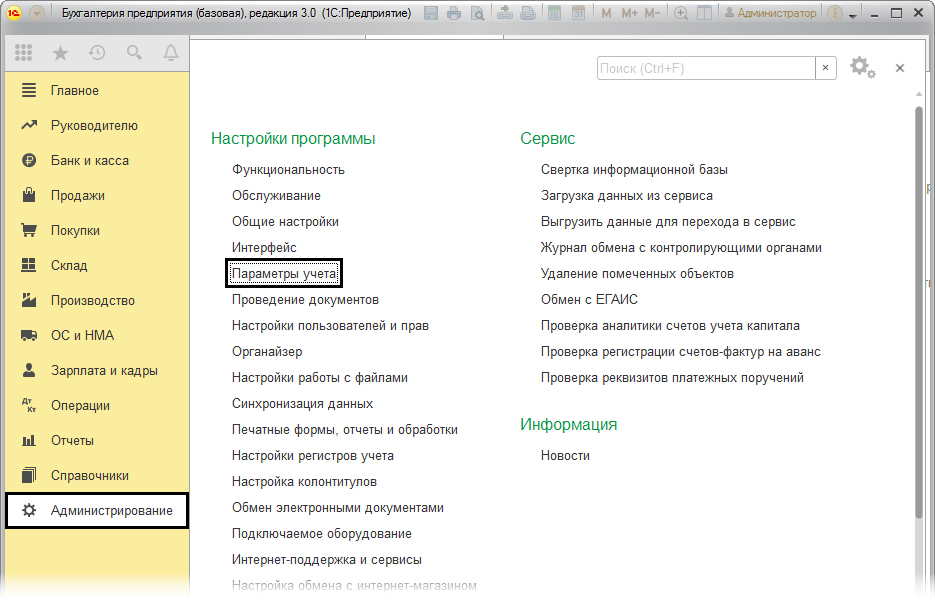This screenshot has height=603, width=935.
Task: Open Общие настройки
Action: [285, 222]
